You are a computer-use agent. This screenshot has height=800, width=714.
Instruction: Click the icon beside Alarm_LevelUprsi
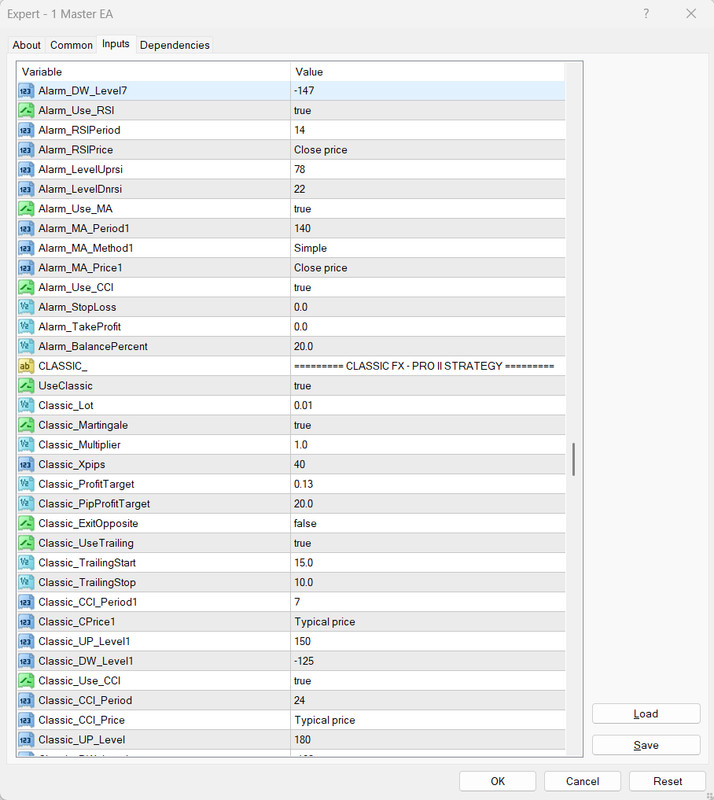26,169
